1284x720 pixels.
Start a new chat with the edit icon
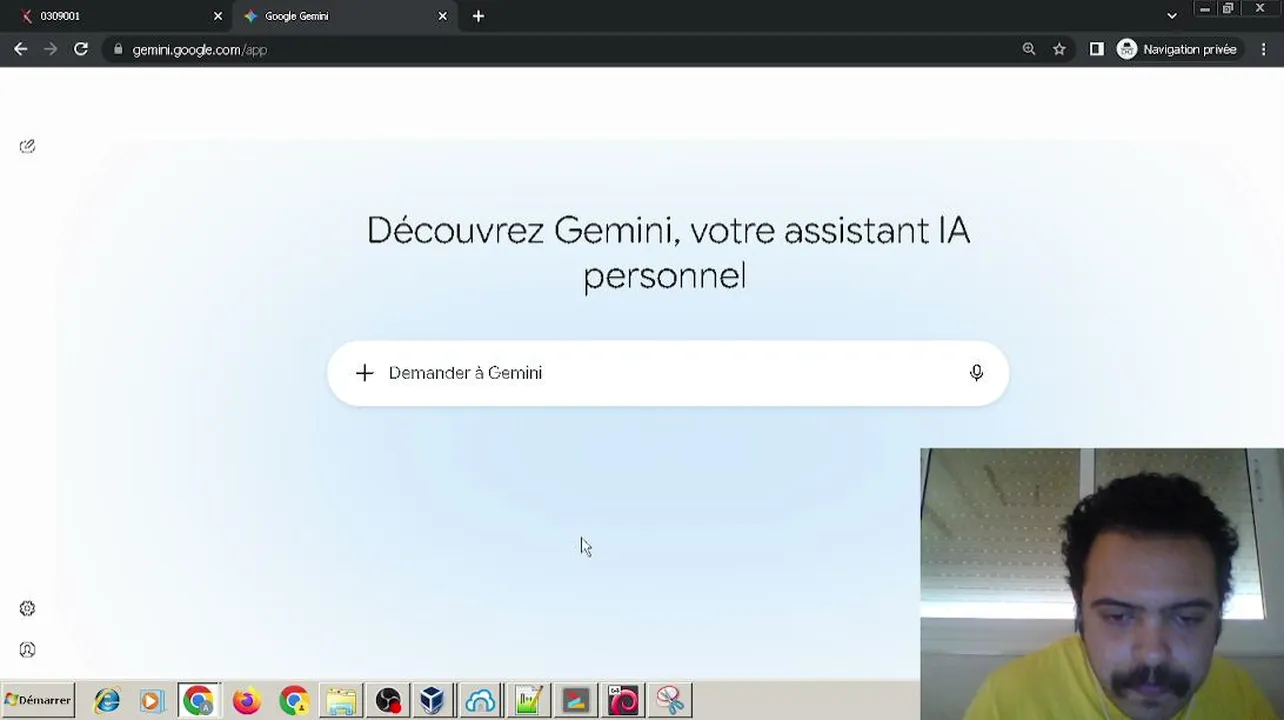(x=27, y=146)
